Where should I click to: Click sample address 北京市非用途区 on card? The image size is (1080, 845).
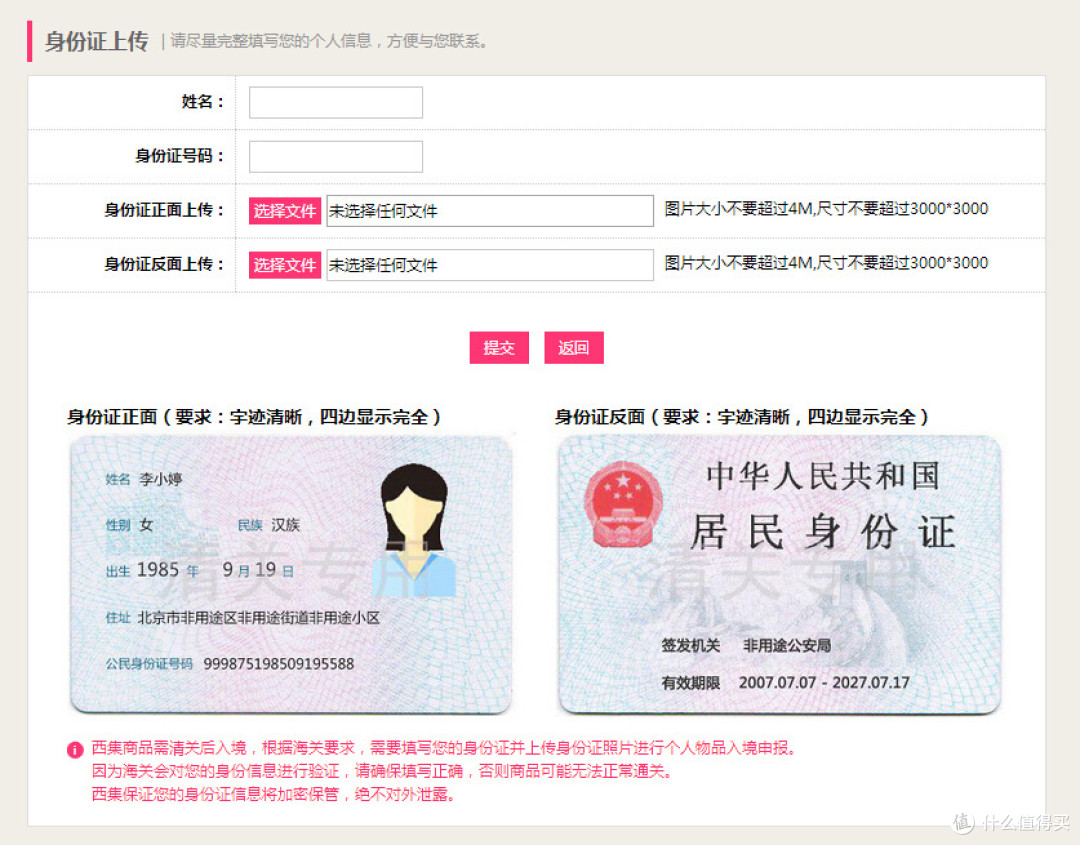259,618
